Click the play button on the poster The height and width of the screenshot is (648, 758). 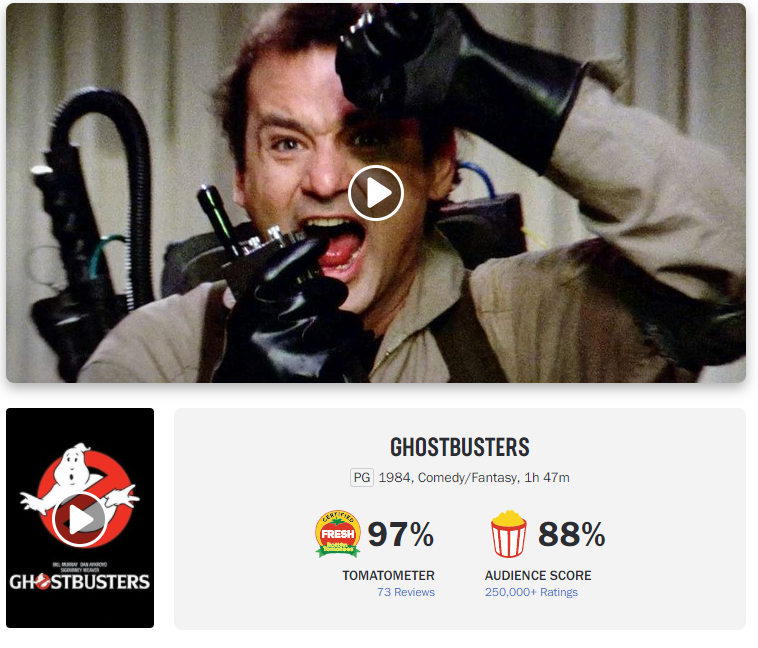[x=80, y=519]
